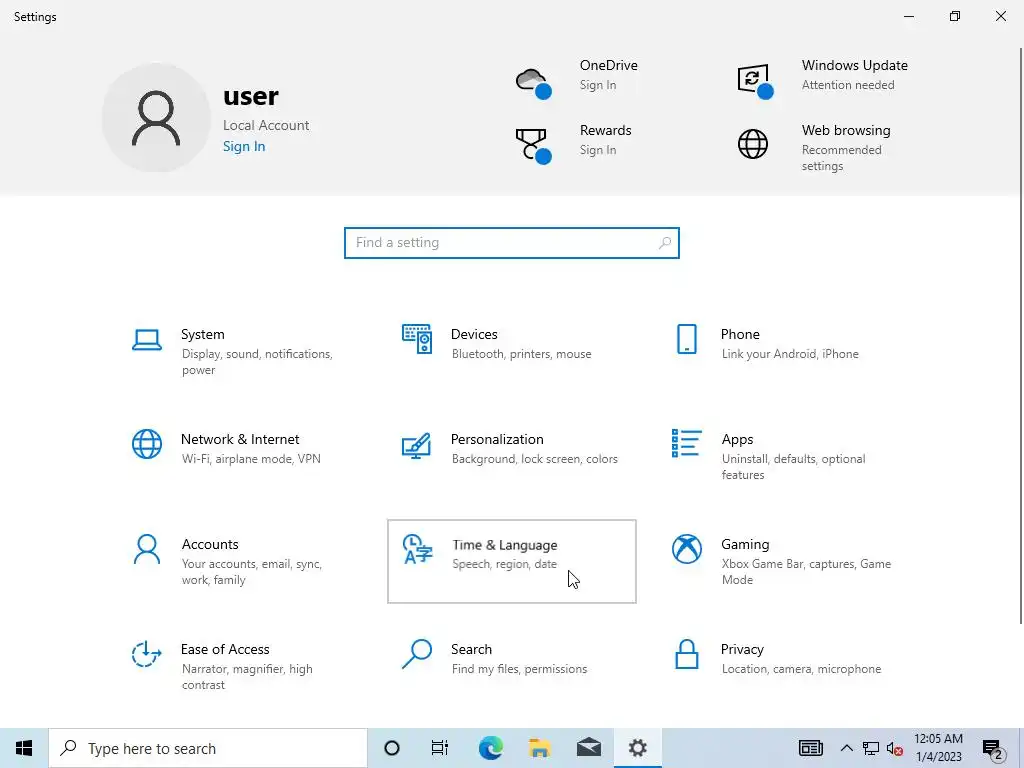Click 'Display, sound, notifications, power' text
Screen dimensions: 1024x768
tap(257, 362)
